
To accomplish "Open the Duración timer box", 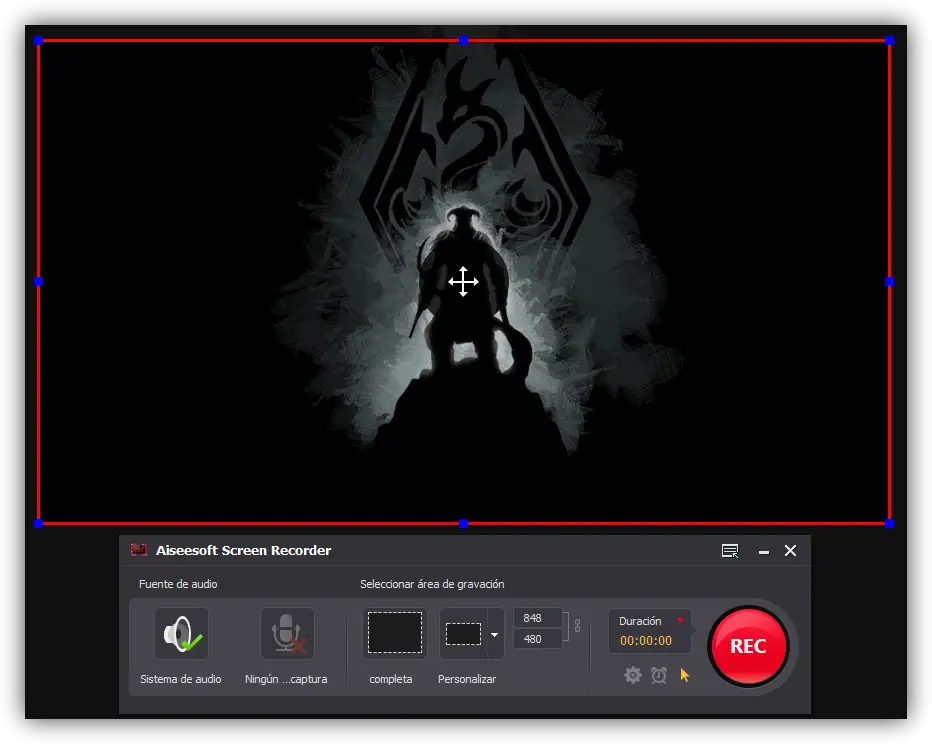I will 649,631.
